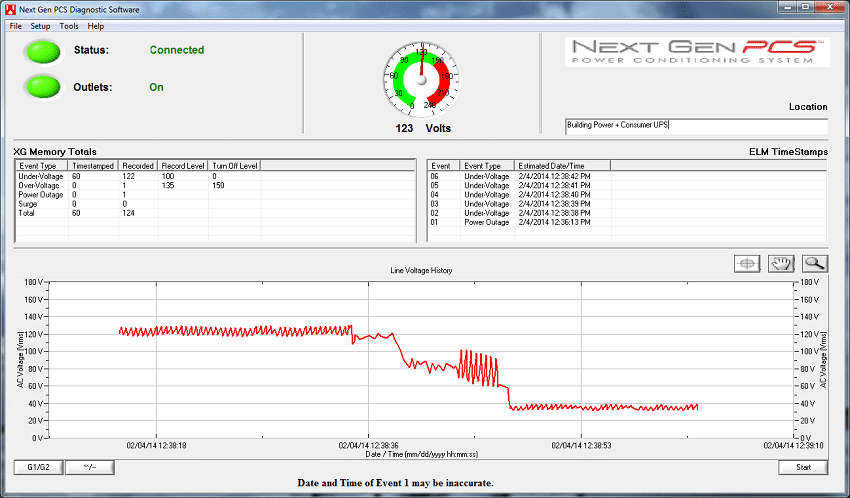The width and height of the screenshot is (850, 498).
Task: Click the Connected status text
Action: tap(177, 50)
